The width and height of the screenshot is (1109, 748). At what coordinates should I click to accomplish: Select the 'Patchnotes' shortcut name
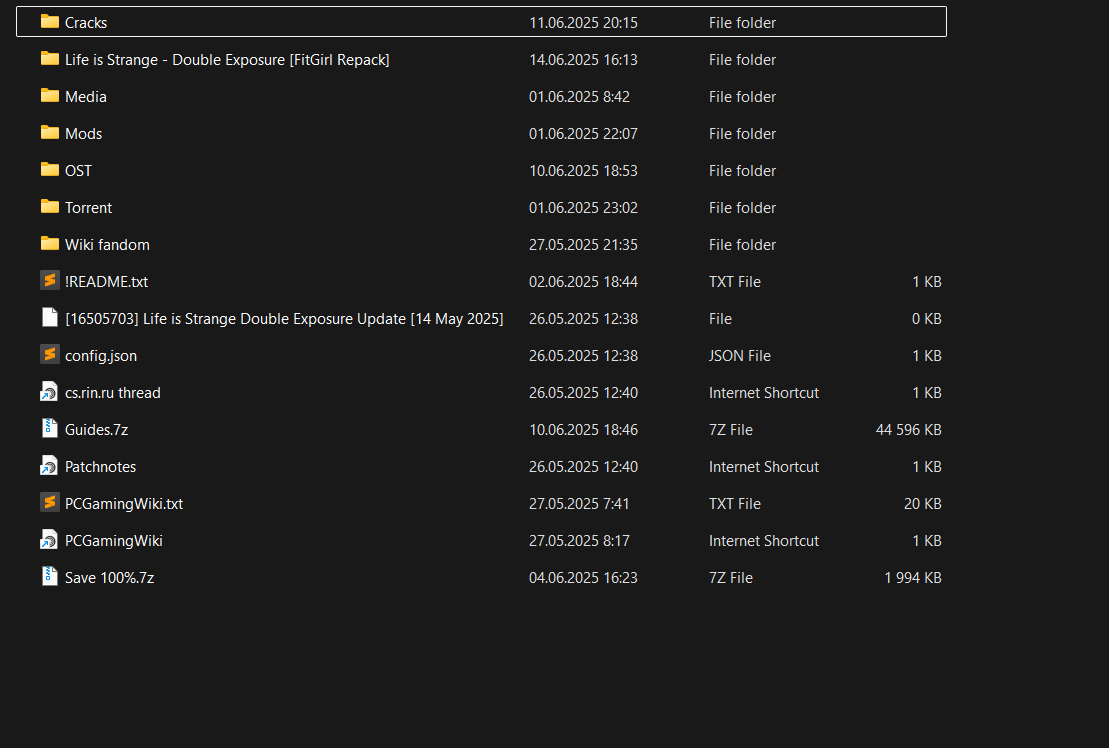[100, 467]
